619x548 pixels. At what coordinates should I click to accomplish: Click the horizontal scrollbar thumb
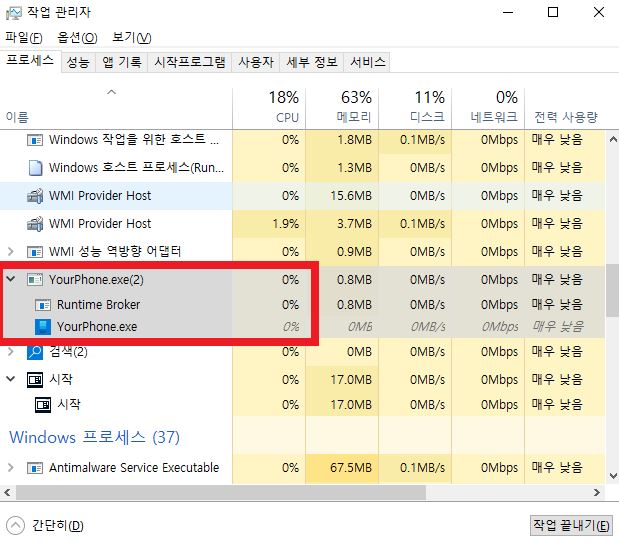click(221, 492)
